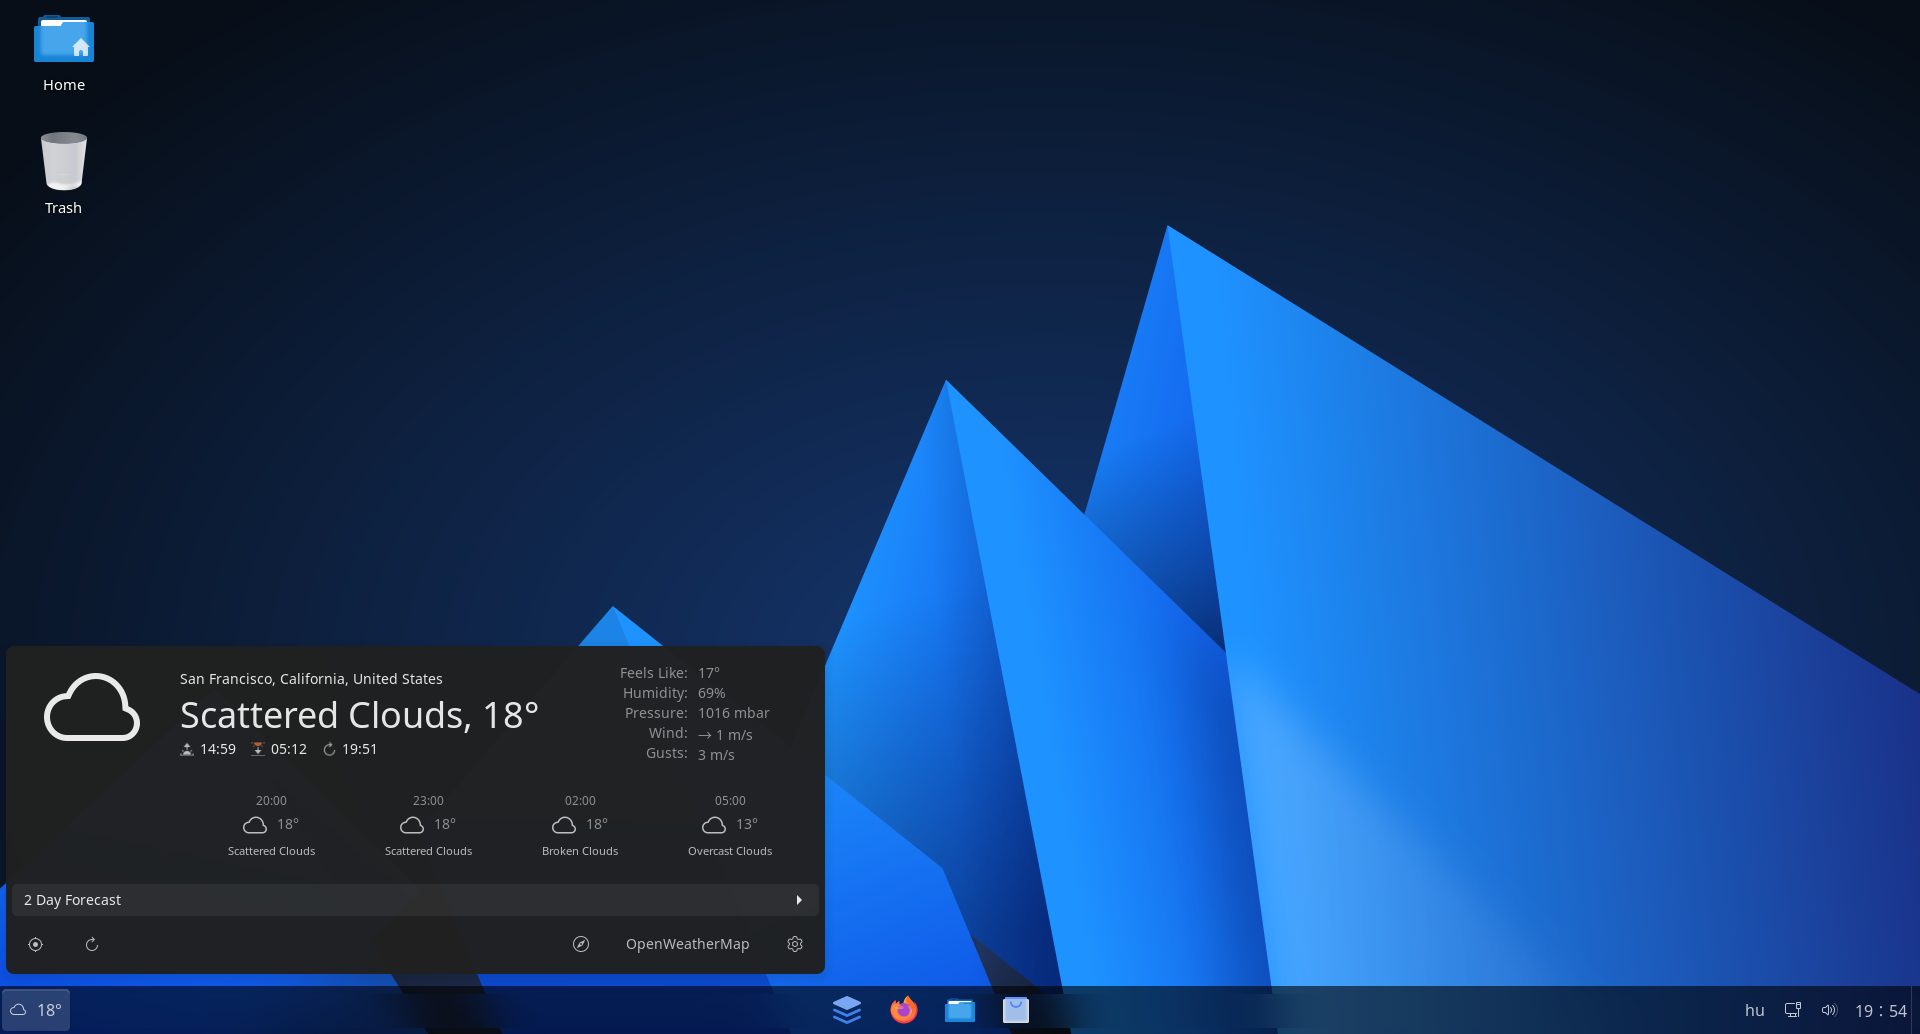Viewport: 1920px width, 1034px height.
Task: Click the compass icon beside OpenWeatherMap
Action: coord(581,944)
